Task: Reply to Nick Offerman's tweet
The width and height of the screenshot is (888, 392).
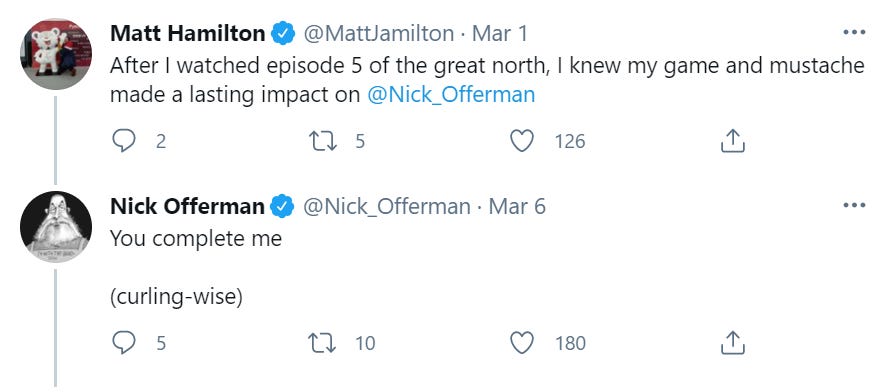Action: click(123, 343)
